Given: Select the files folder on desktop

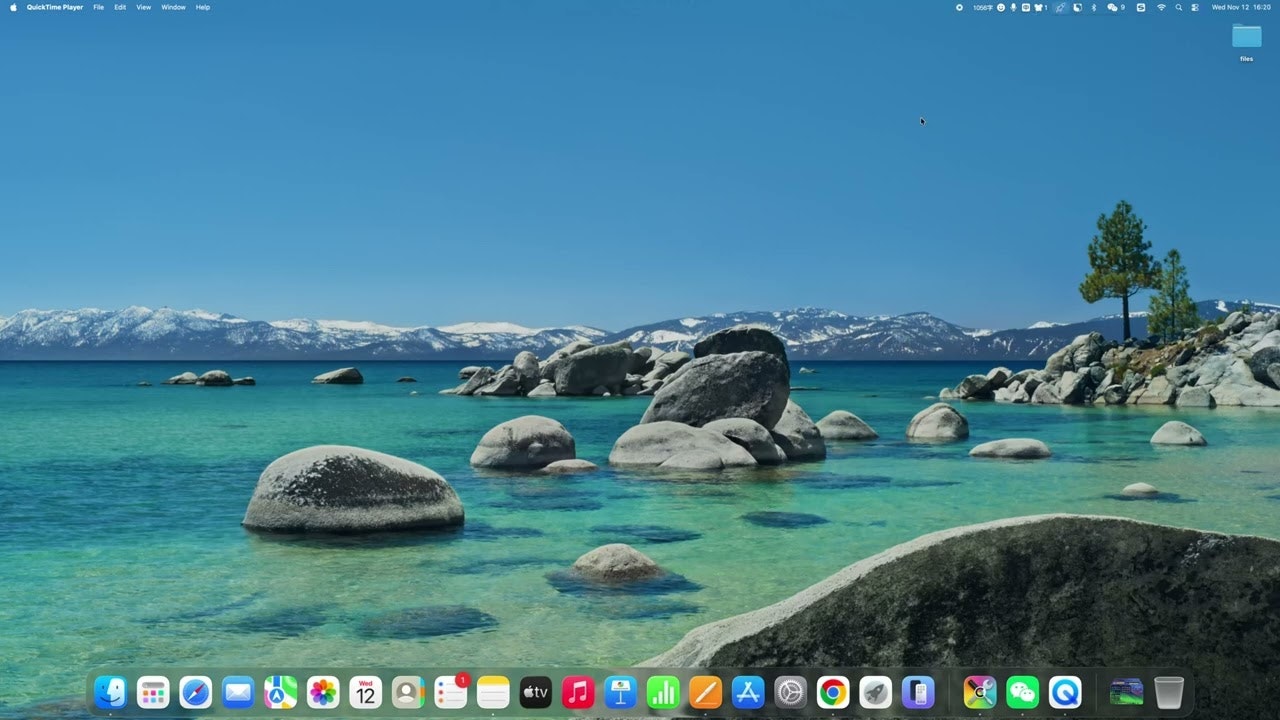Looking at the screenshot, I should tap(1246, 43).
